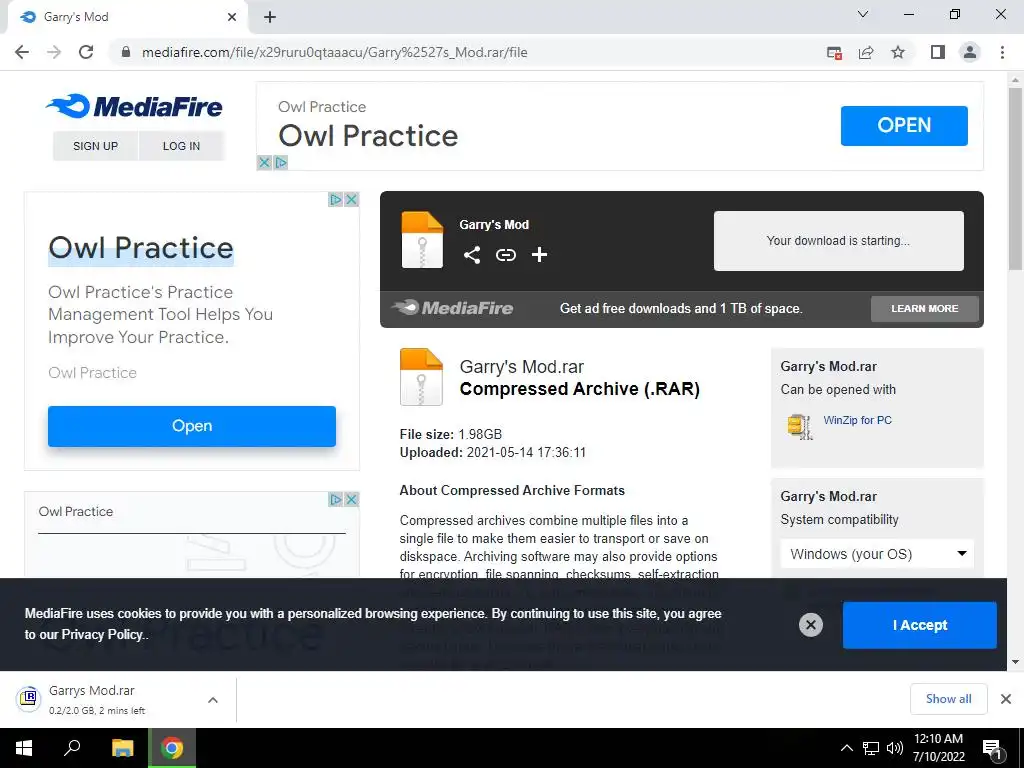Click the share page icon in address bar
Viewport: 1024px width, 768px height.
tap(866, 52)
